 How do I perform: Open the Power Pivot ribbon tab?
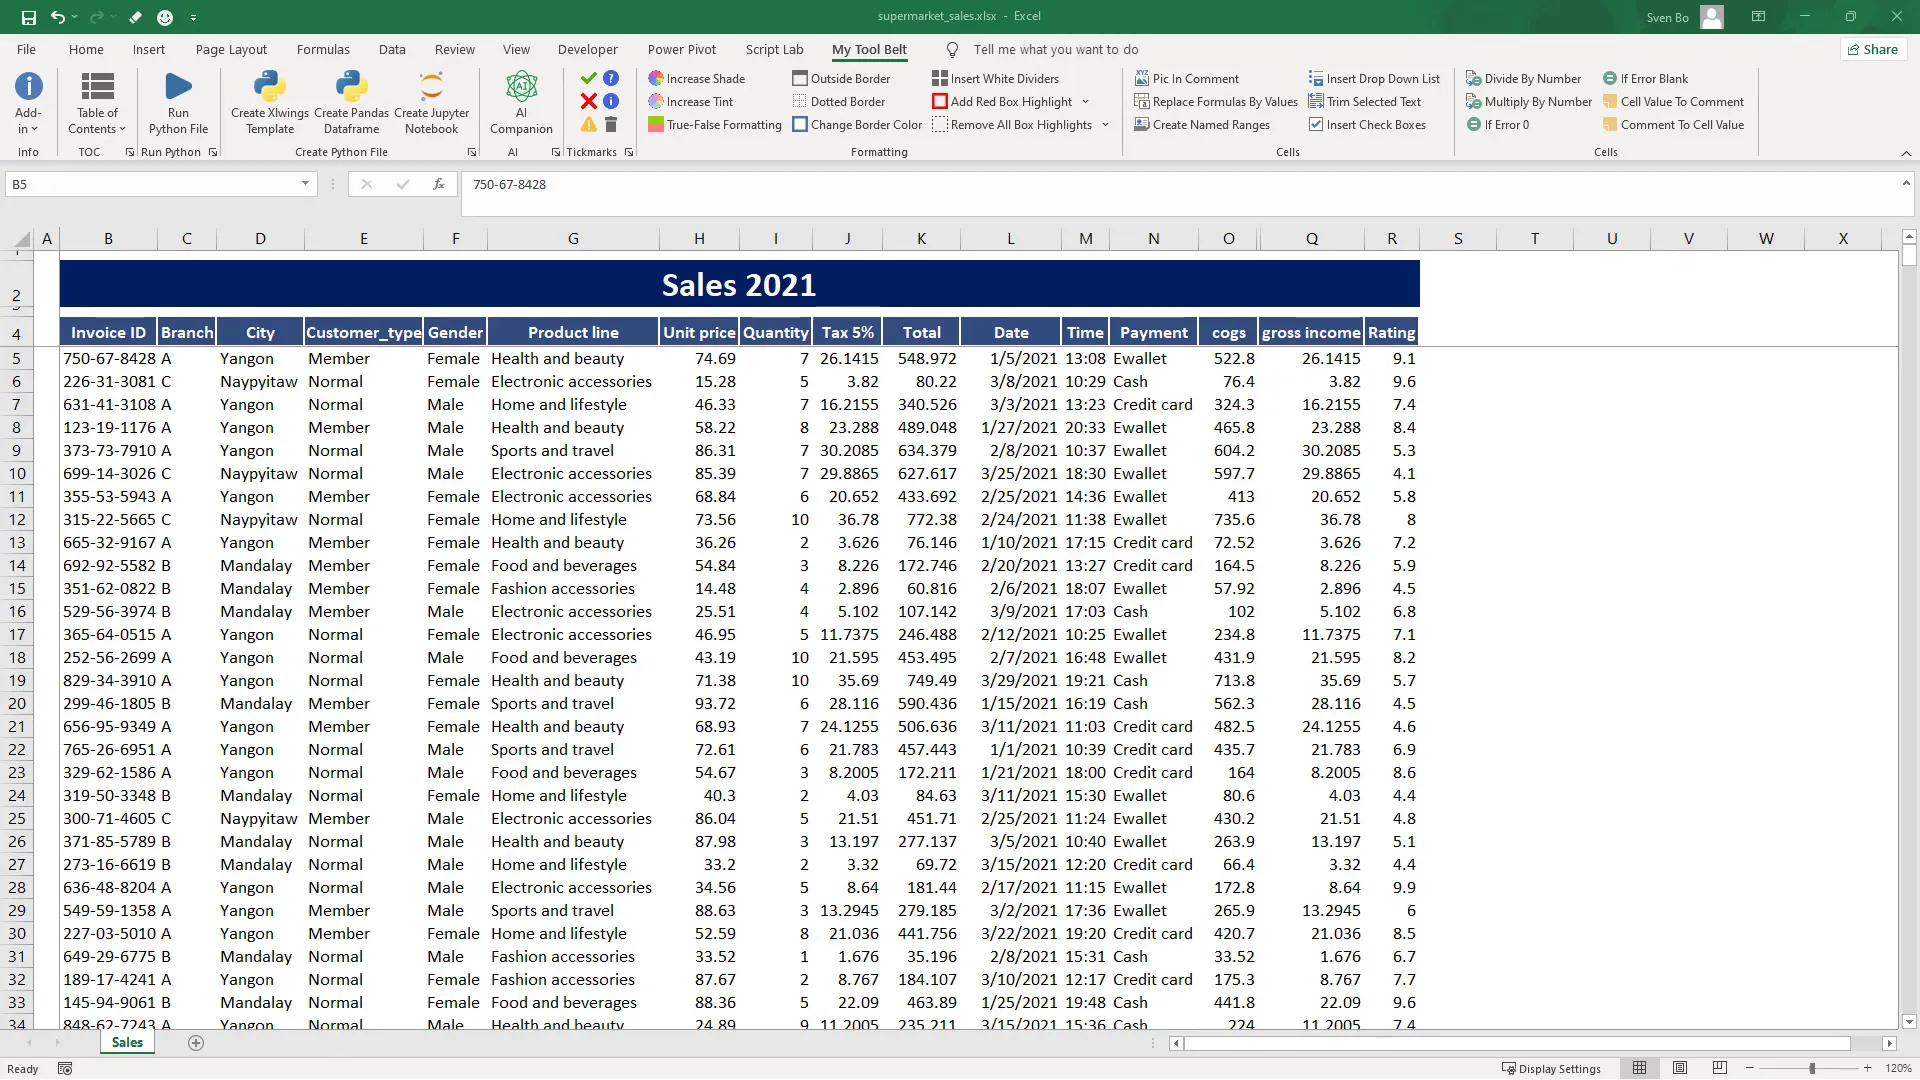pyautogui.click(x=682, y=49)
